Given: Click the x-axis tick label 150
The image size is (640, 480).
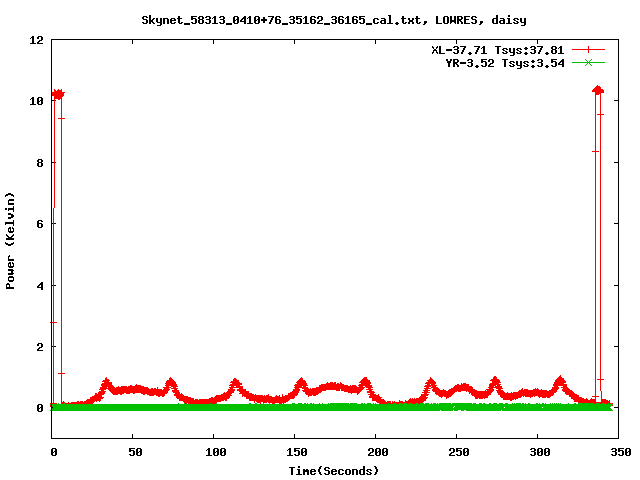Looking at the screenshot, I should coord(296,452).
